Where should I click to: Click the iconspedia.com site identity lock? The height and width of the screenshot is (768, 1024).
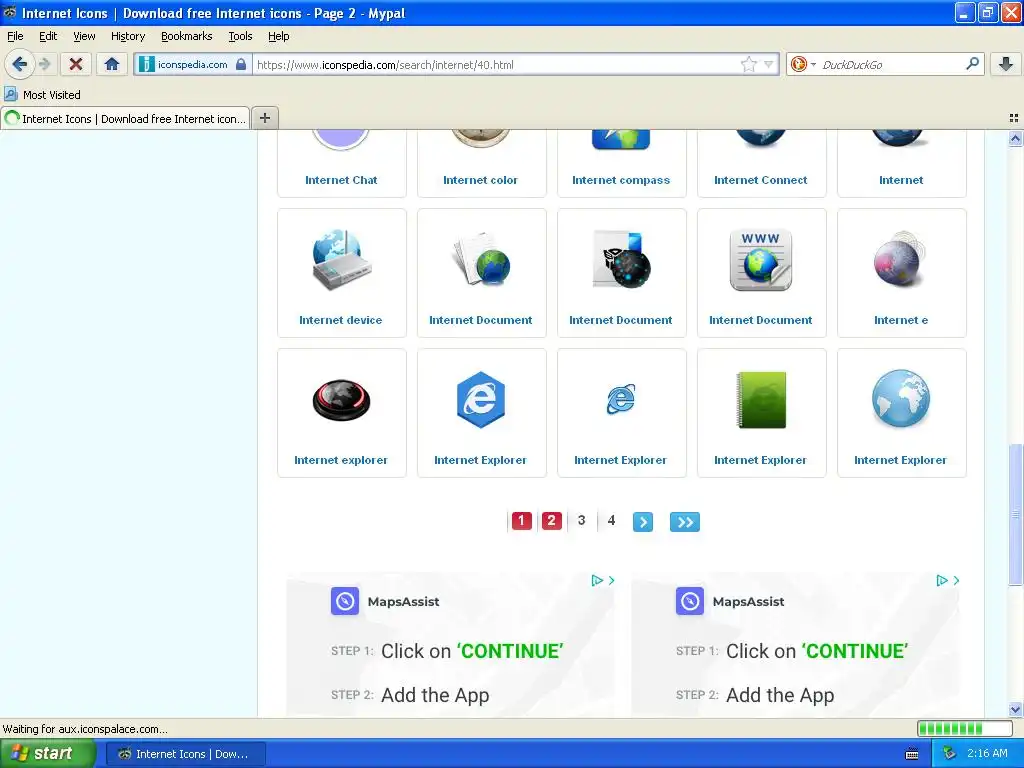(x=241, y=64)
